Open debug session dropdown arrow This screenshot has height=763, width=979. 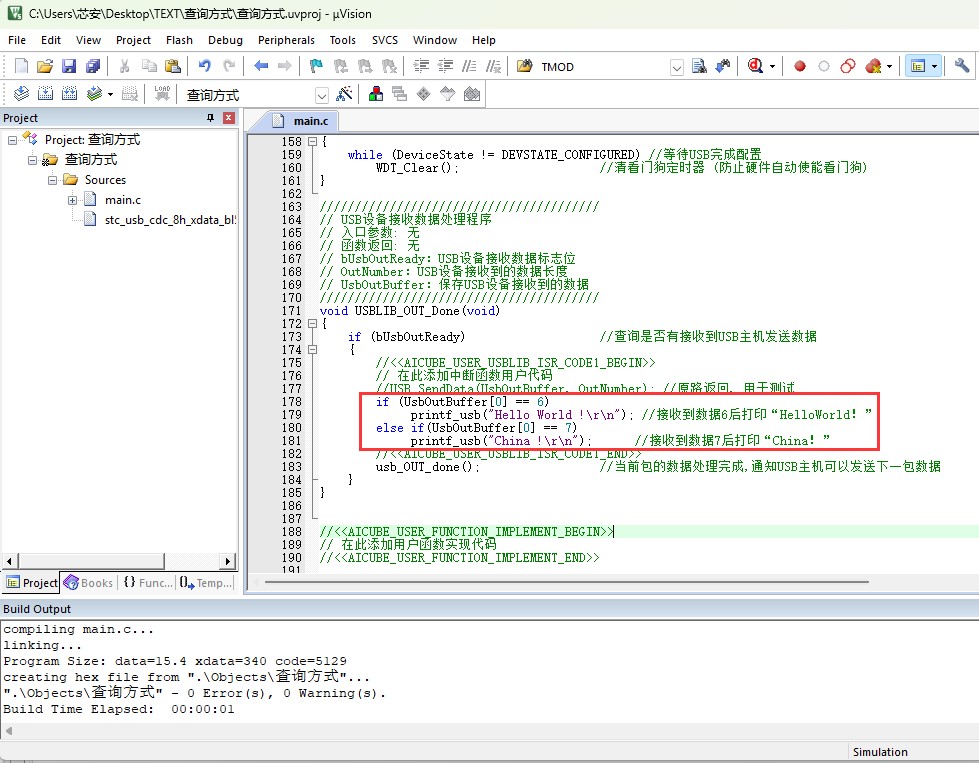tap(772, 66)
